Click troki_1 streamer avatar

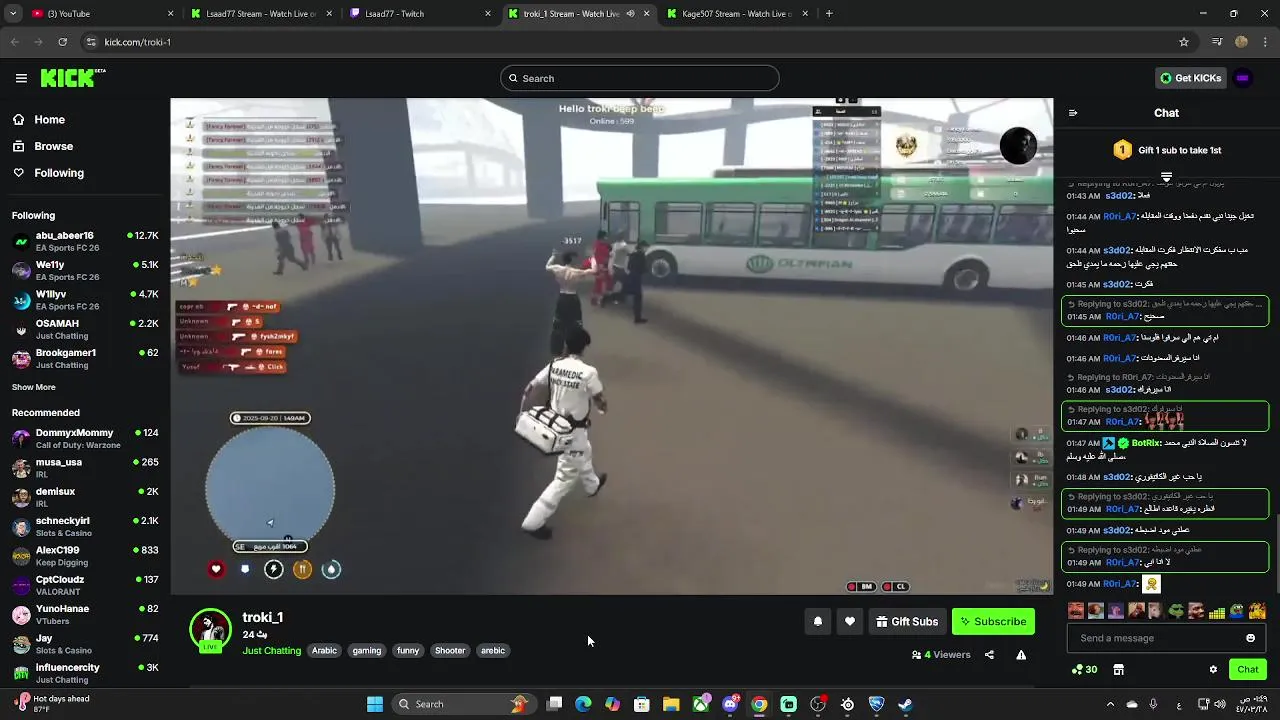coord(210,629)
